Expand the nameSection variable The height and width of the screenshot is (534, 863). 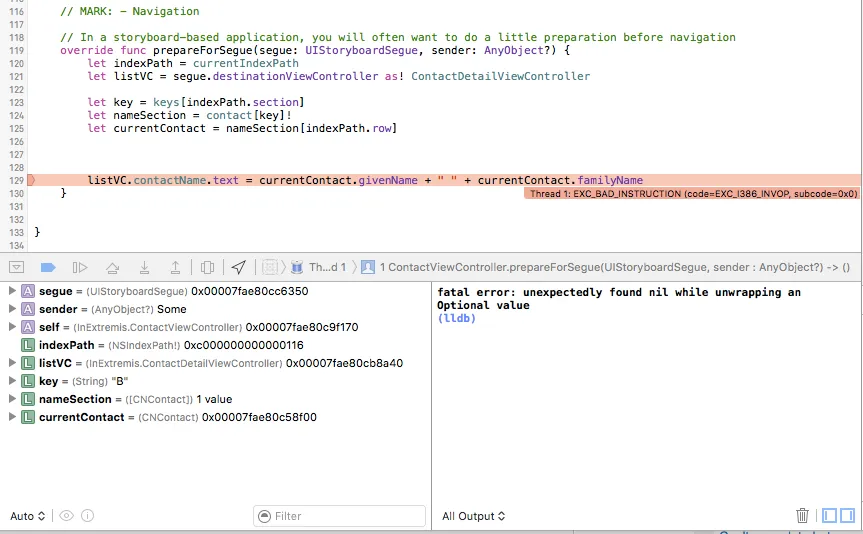tap(12, 399)
